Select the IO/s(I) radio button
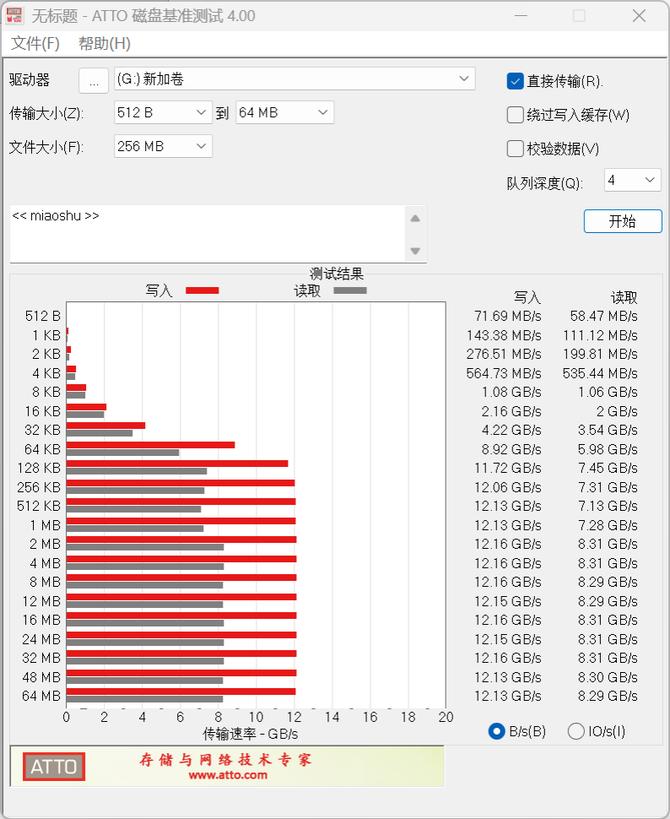 (575, 731)
